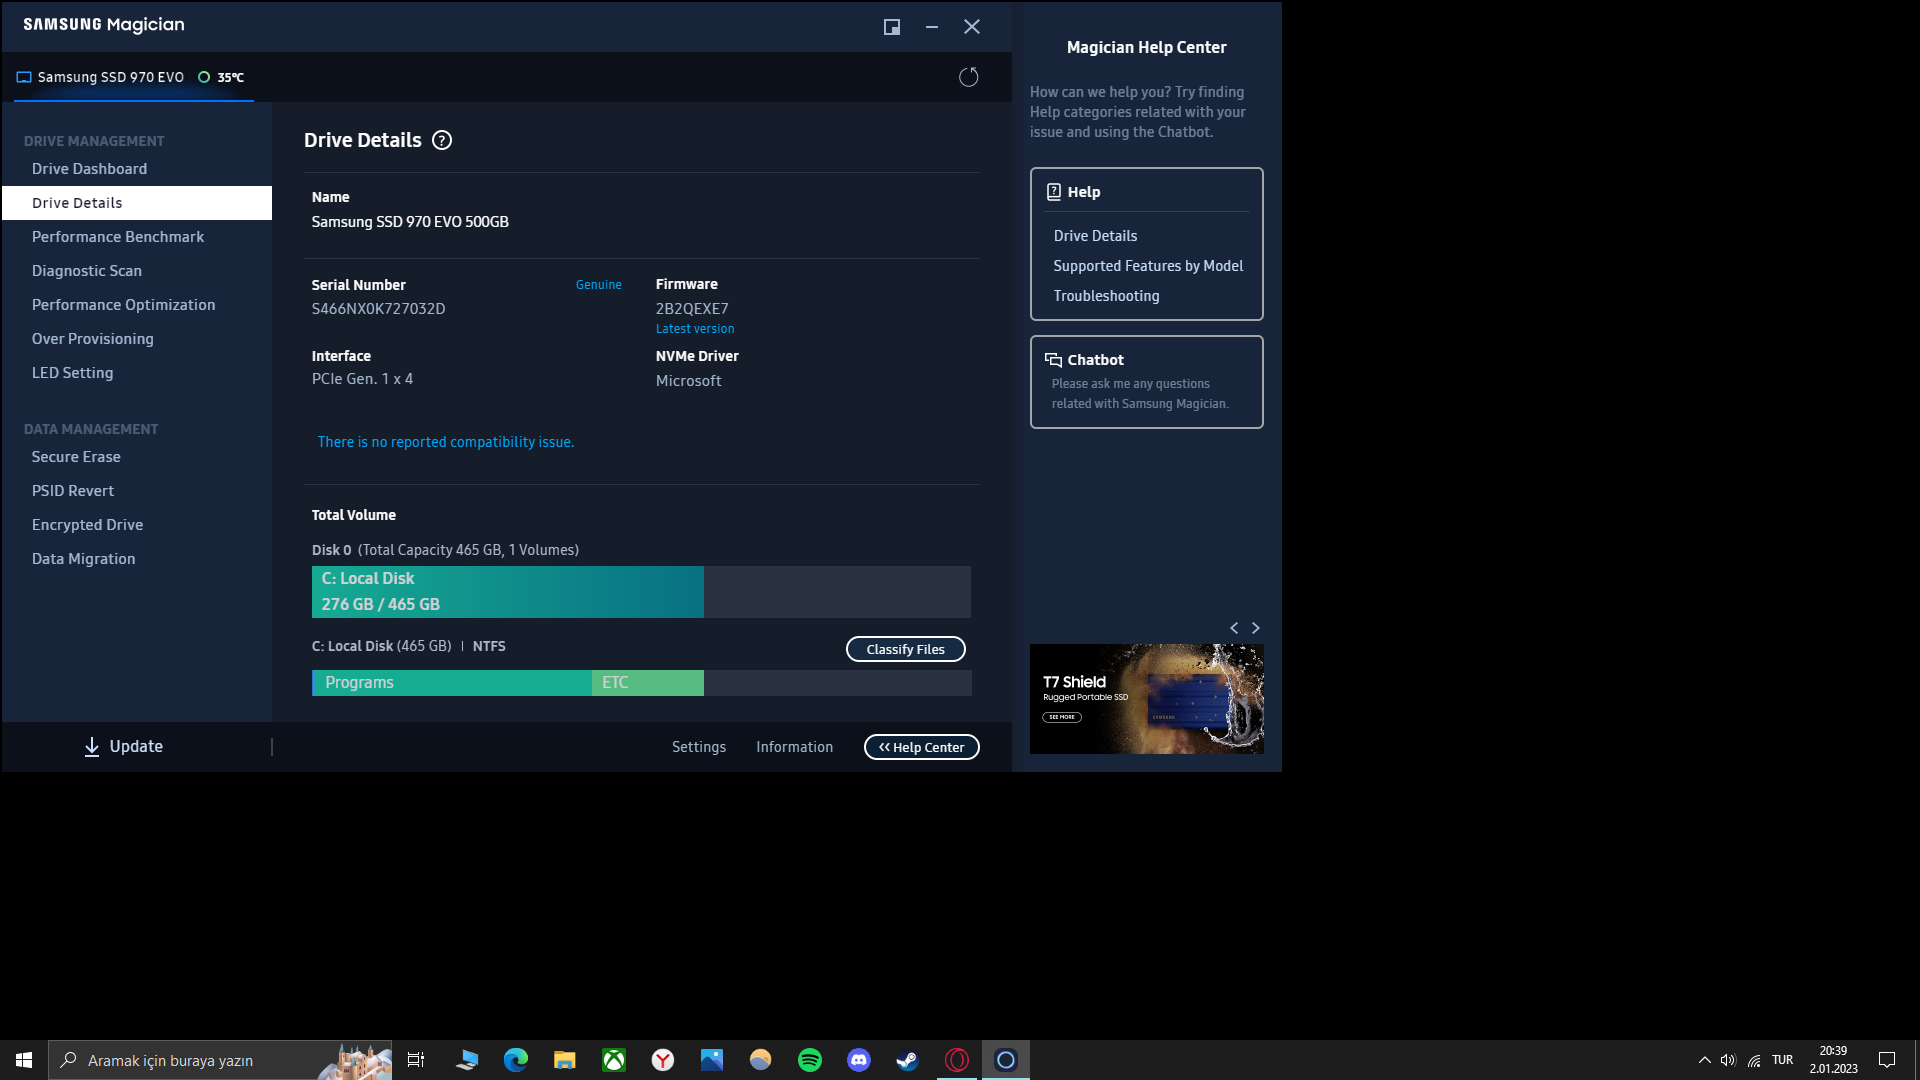Click the compact mode window icon
The height and width of the screenshot is (1080, 1920).
coord(891,27)
